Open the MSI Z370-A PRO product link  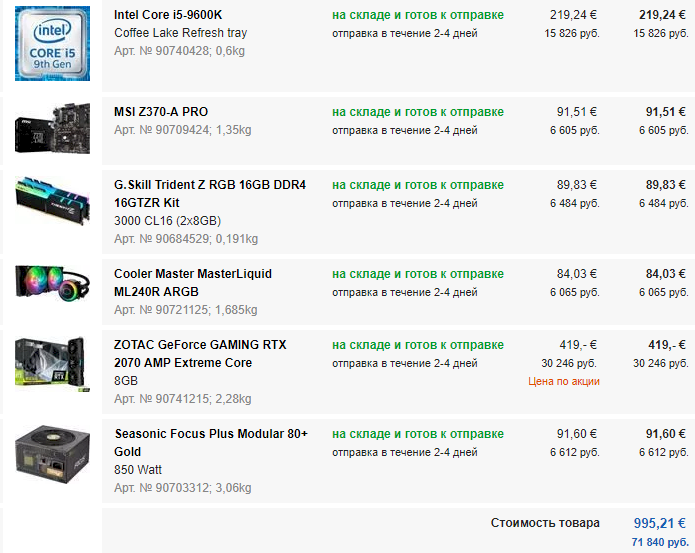point(161,112)
